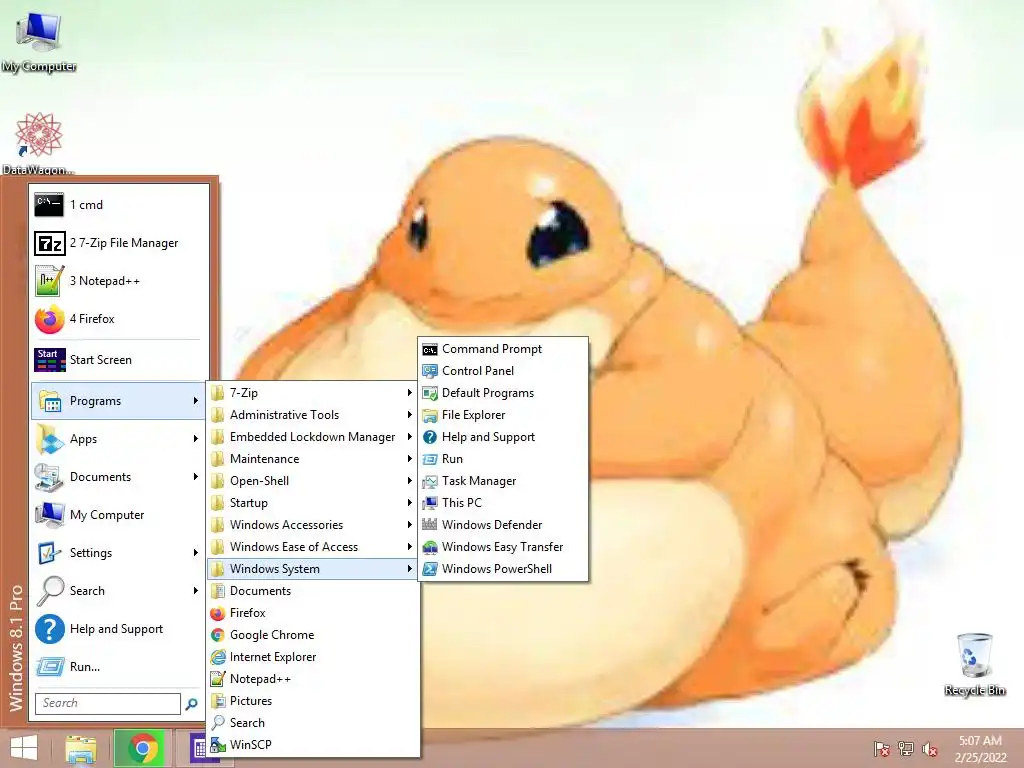1024x768 pixels.
Task: Expand the Settings submenu
Action: coord(118,553)
